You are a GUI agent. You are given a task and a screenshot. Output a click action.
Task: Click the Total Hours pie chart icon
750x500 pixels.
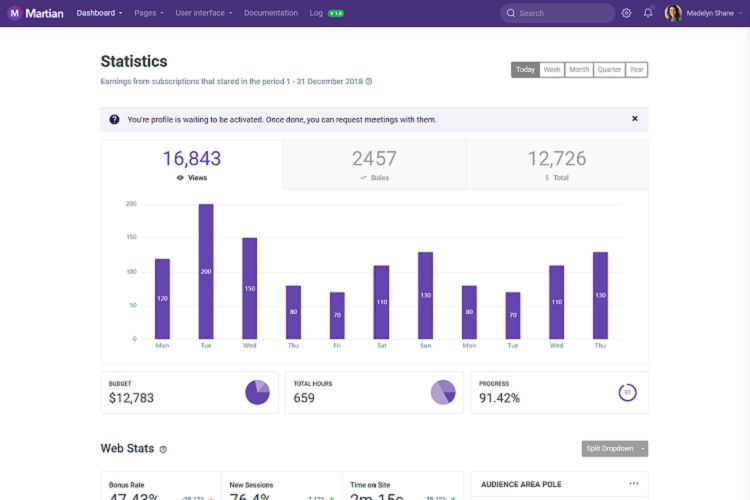(443, 392)
